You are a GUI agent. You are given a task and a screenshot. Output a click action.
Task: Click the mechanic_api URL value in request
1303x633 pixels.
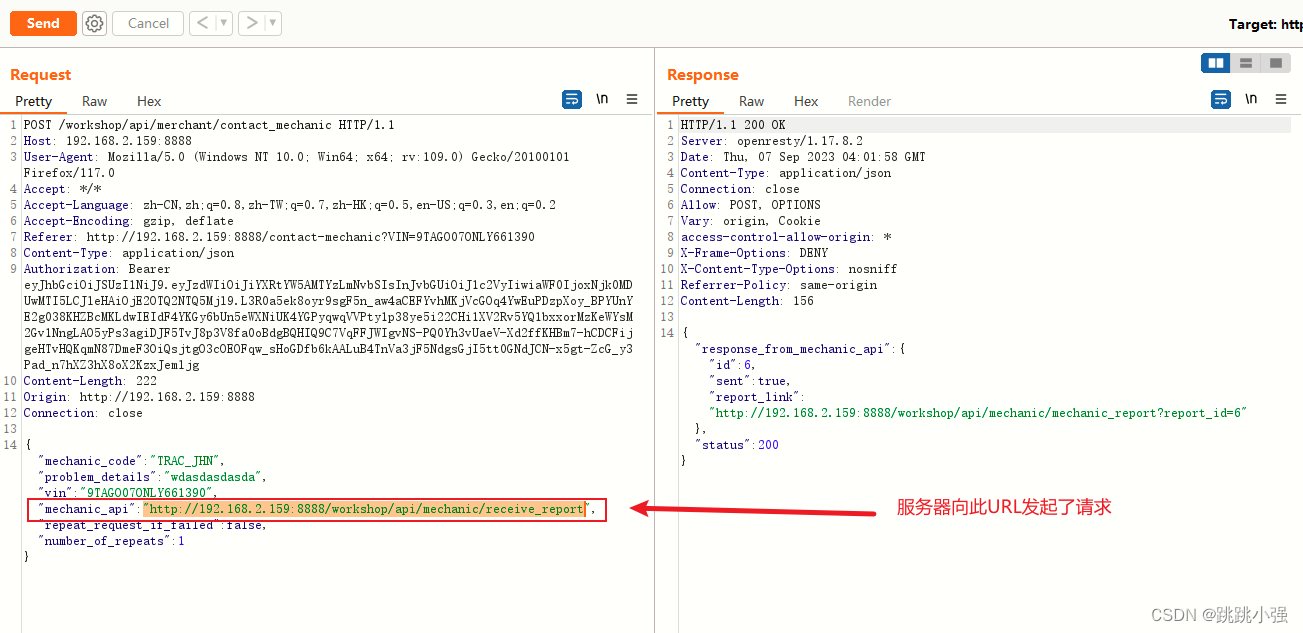(365, 509)
